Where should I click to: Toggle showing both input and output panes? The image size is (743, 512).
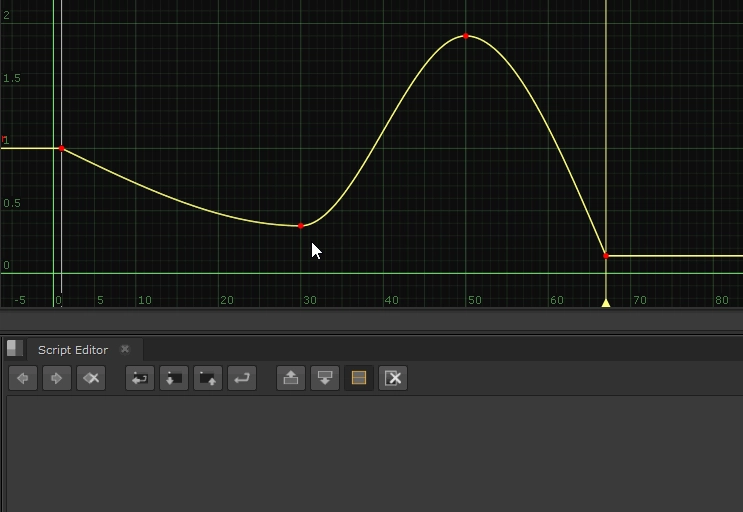tap(359, 378)
